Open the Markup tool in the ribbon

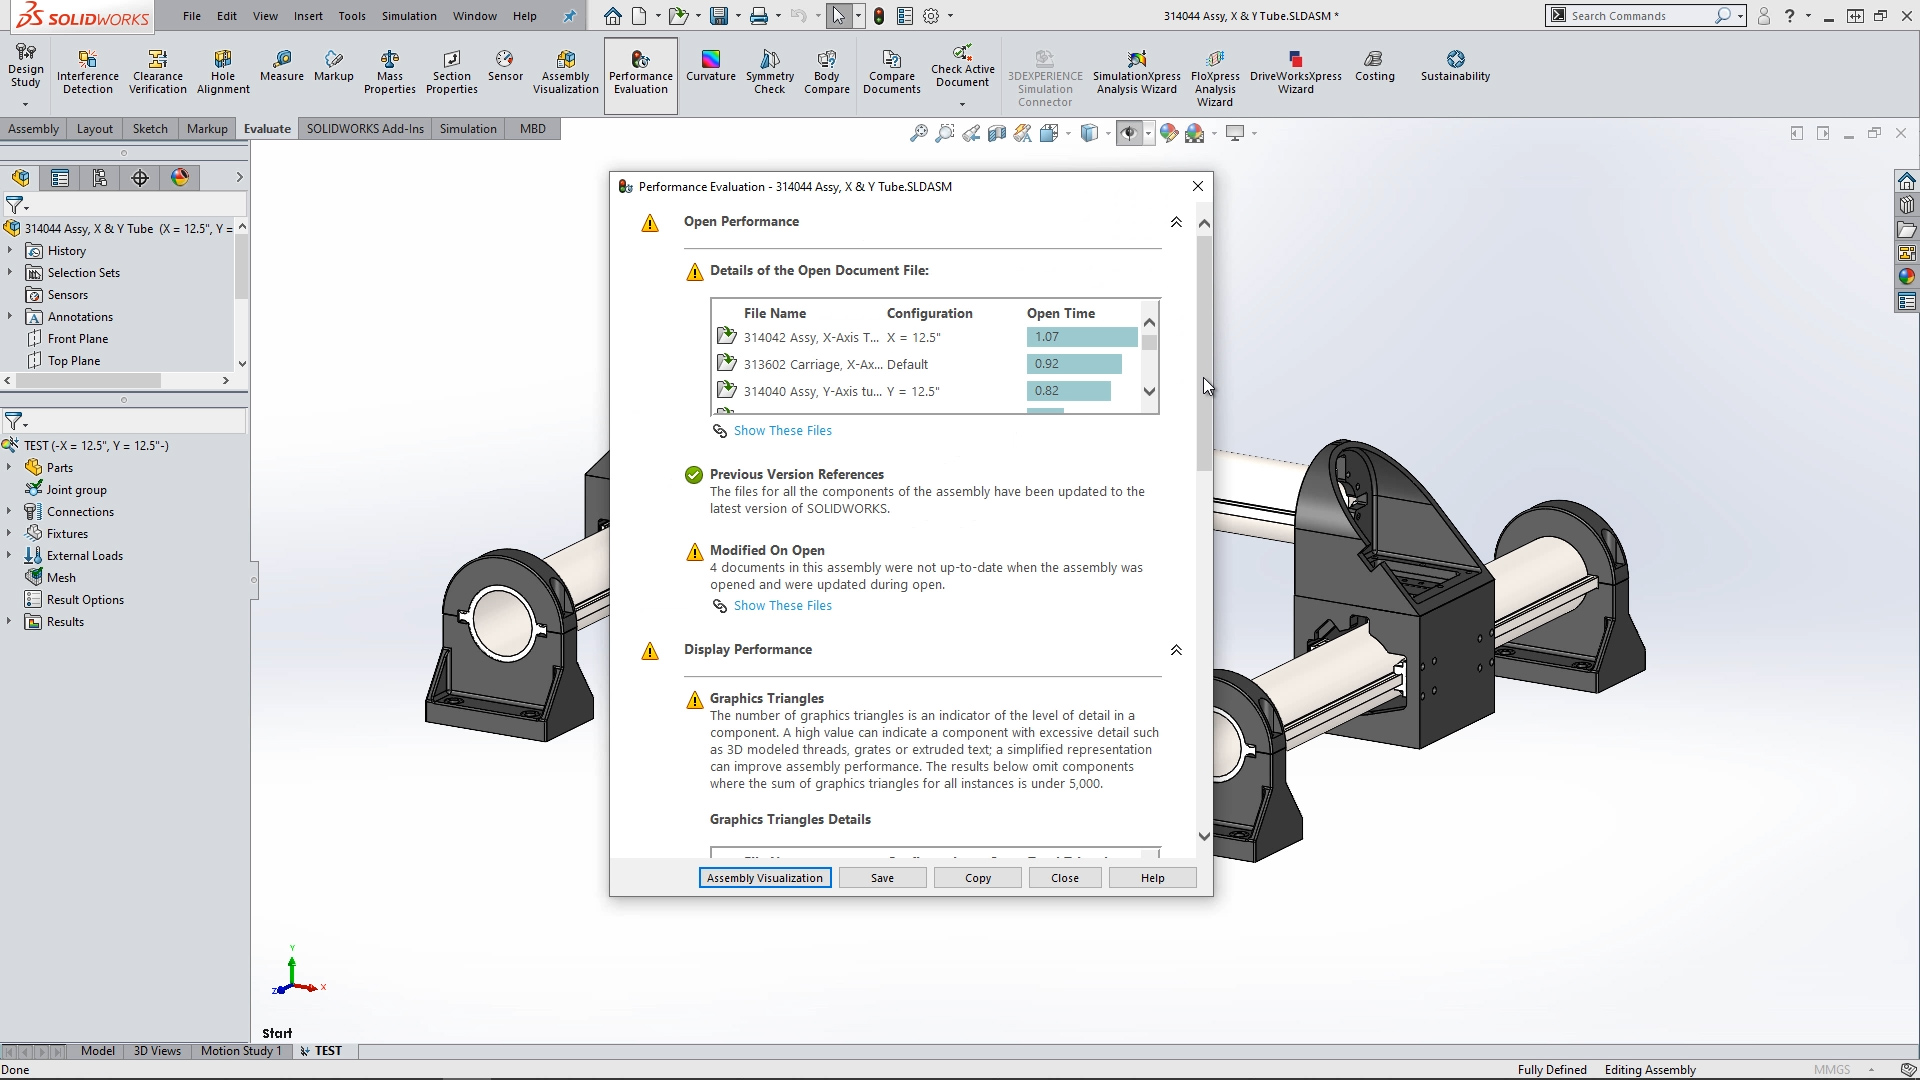(x=334, y=66)
